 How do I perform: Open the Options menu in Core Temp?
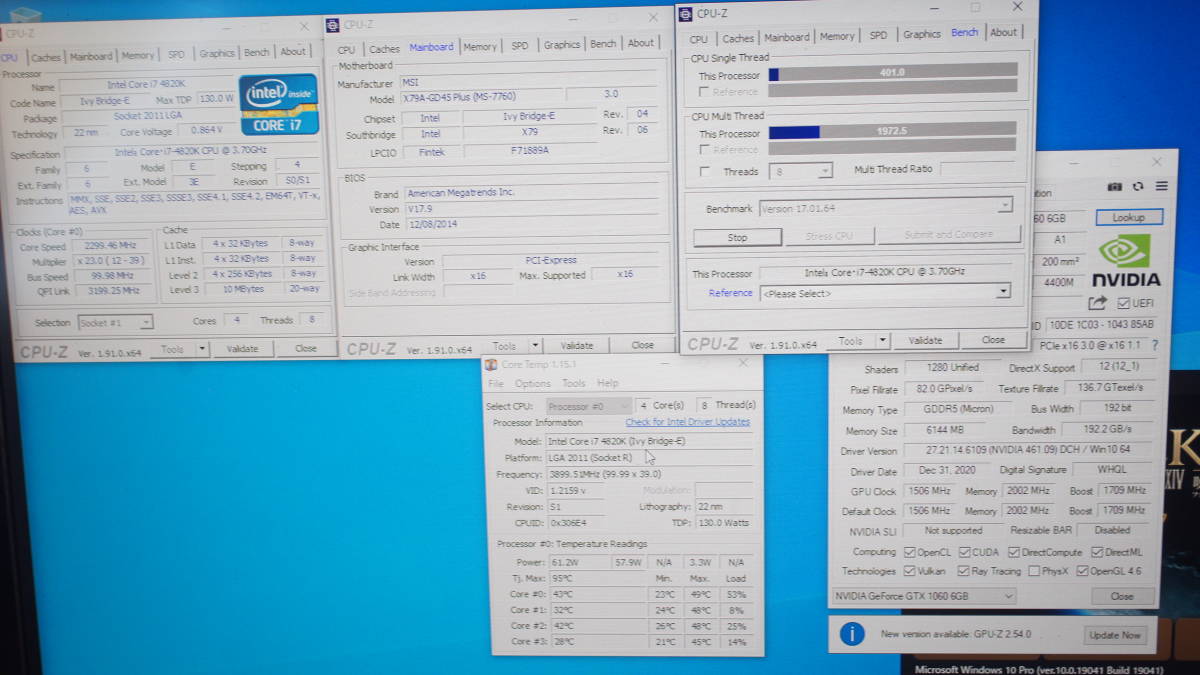532,383
